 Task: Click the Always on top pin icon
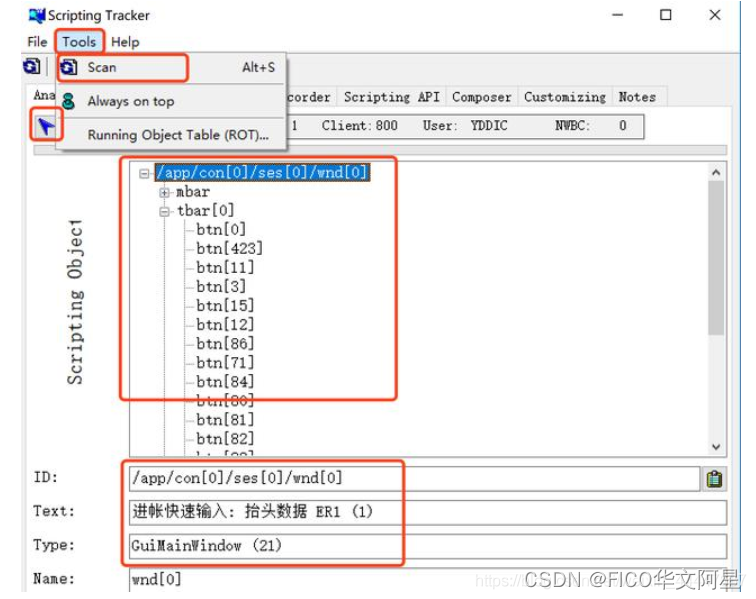tap(69, 101)
